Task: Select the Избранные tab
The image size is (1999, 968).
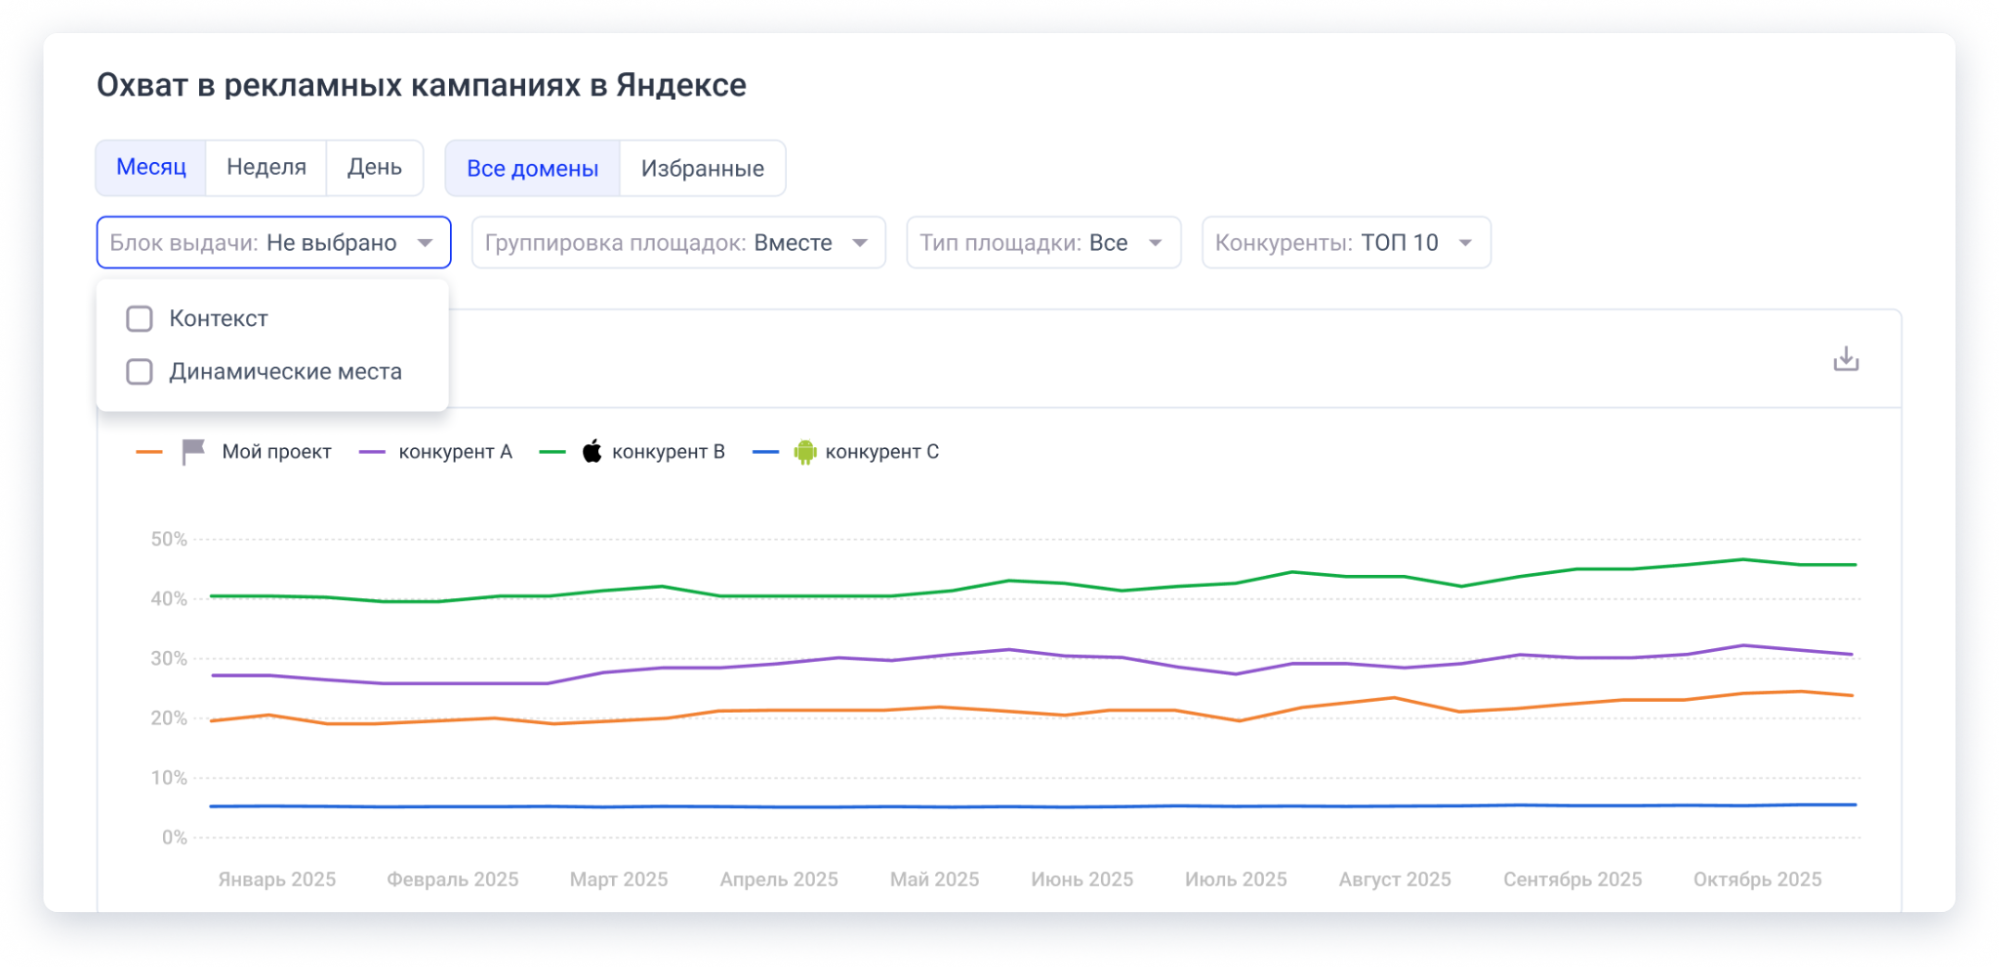Action: click(702, 168)
